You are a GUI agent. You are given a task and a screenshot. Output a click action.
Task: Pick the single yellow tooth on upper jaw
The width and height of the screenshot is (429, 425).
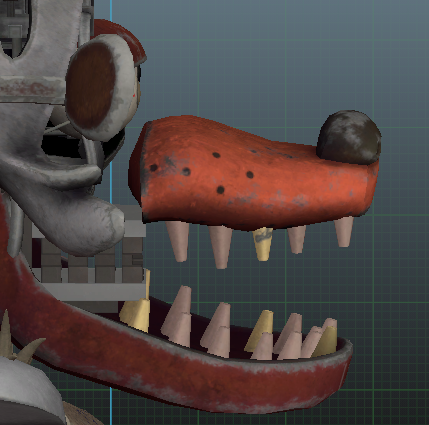click(x=263, y=244)
